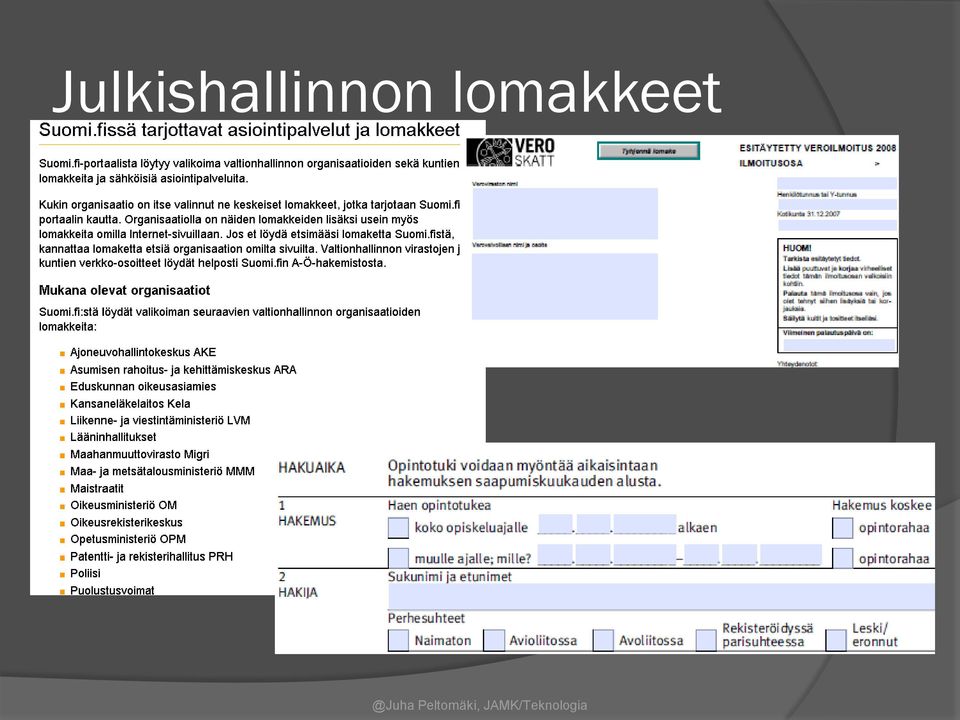Select the Naimaton checkbox
This screenshot has width=960, height=720.
(399, 640)
